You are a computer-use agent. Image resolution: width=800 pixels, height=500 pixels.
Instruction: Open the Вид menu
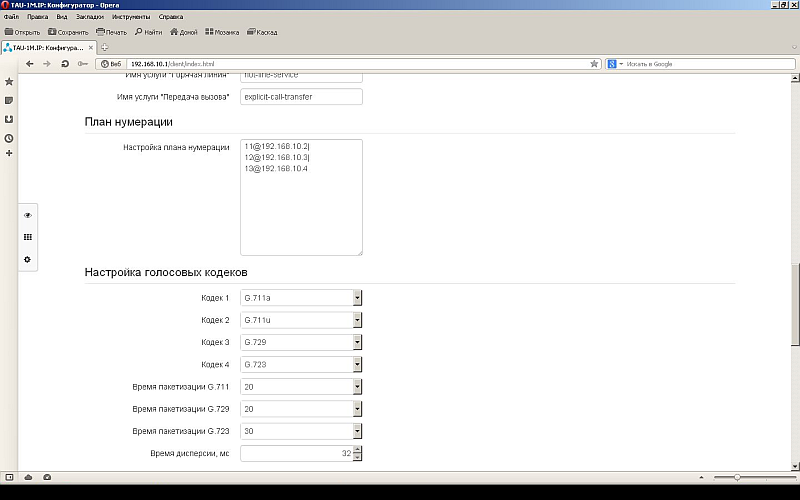[62, 17]
